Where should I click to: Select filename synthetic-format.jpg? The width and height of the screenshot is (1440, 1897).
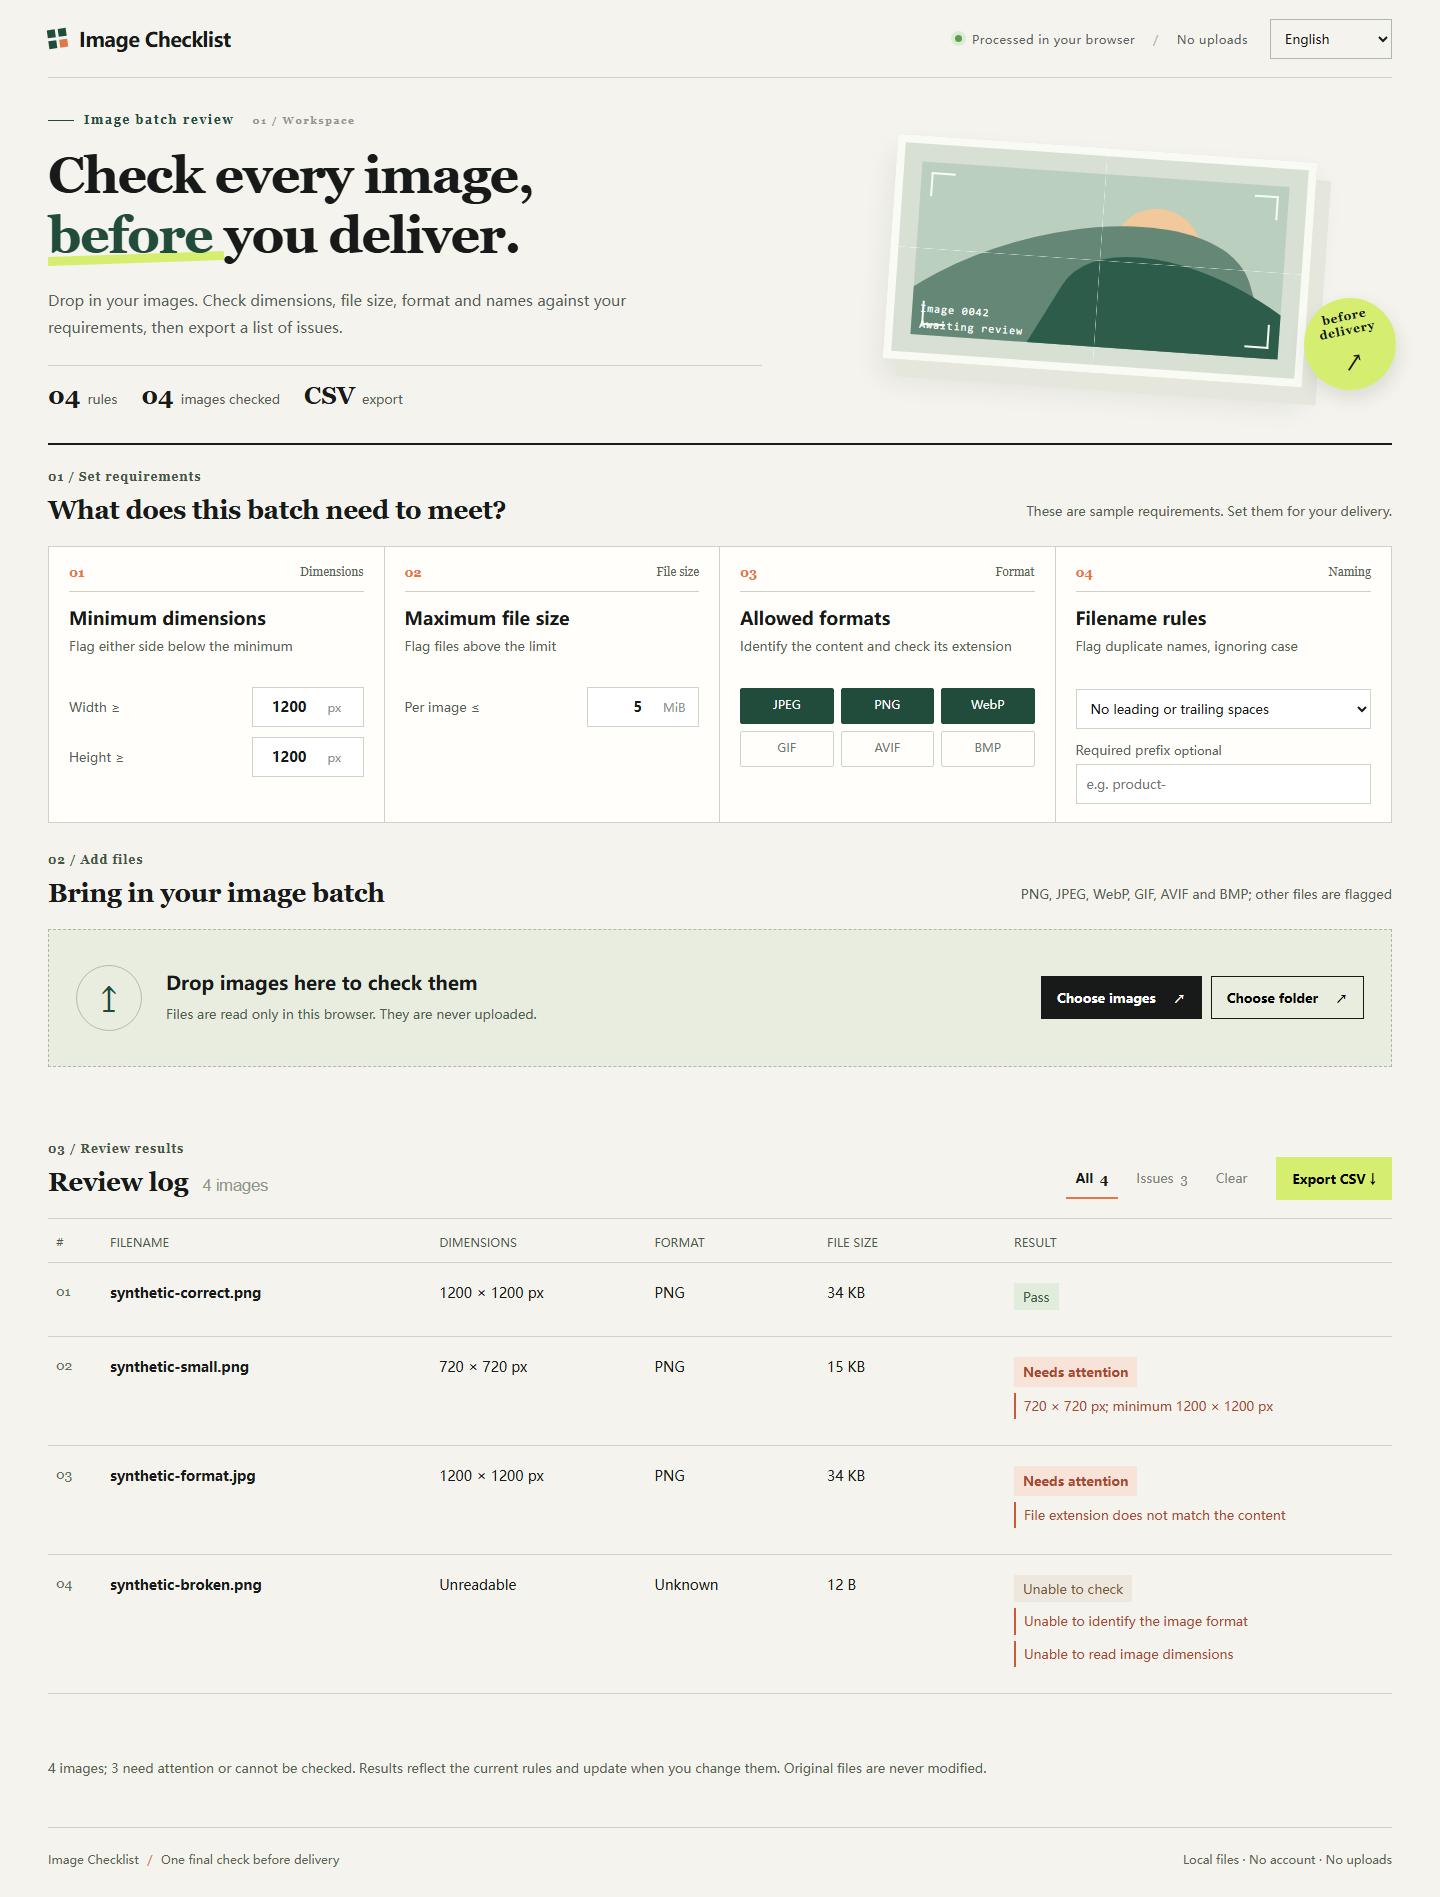(182, 1476)
